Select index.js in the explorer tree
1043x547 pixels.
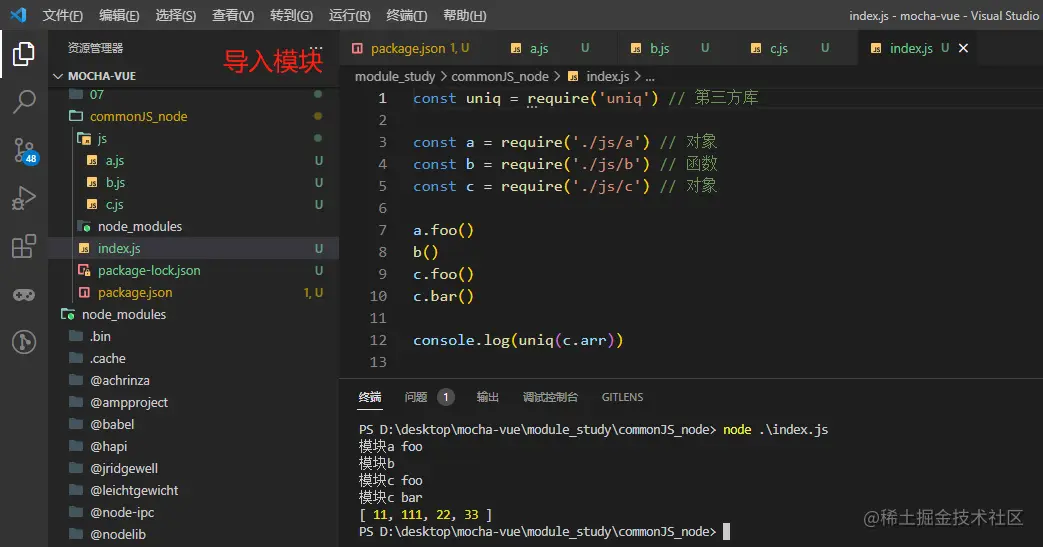(193, 248)
